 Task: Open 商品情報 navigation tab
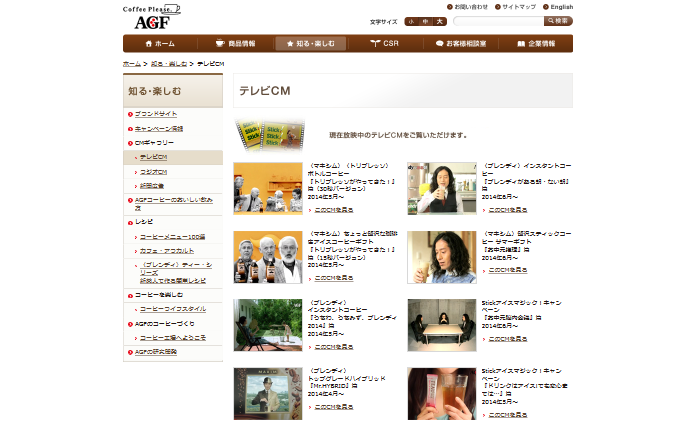235,43
